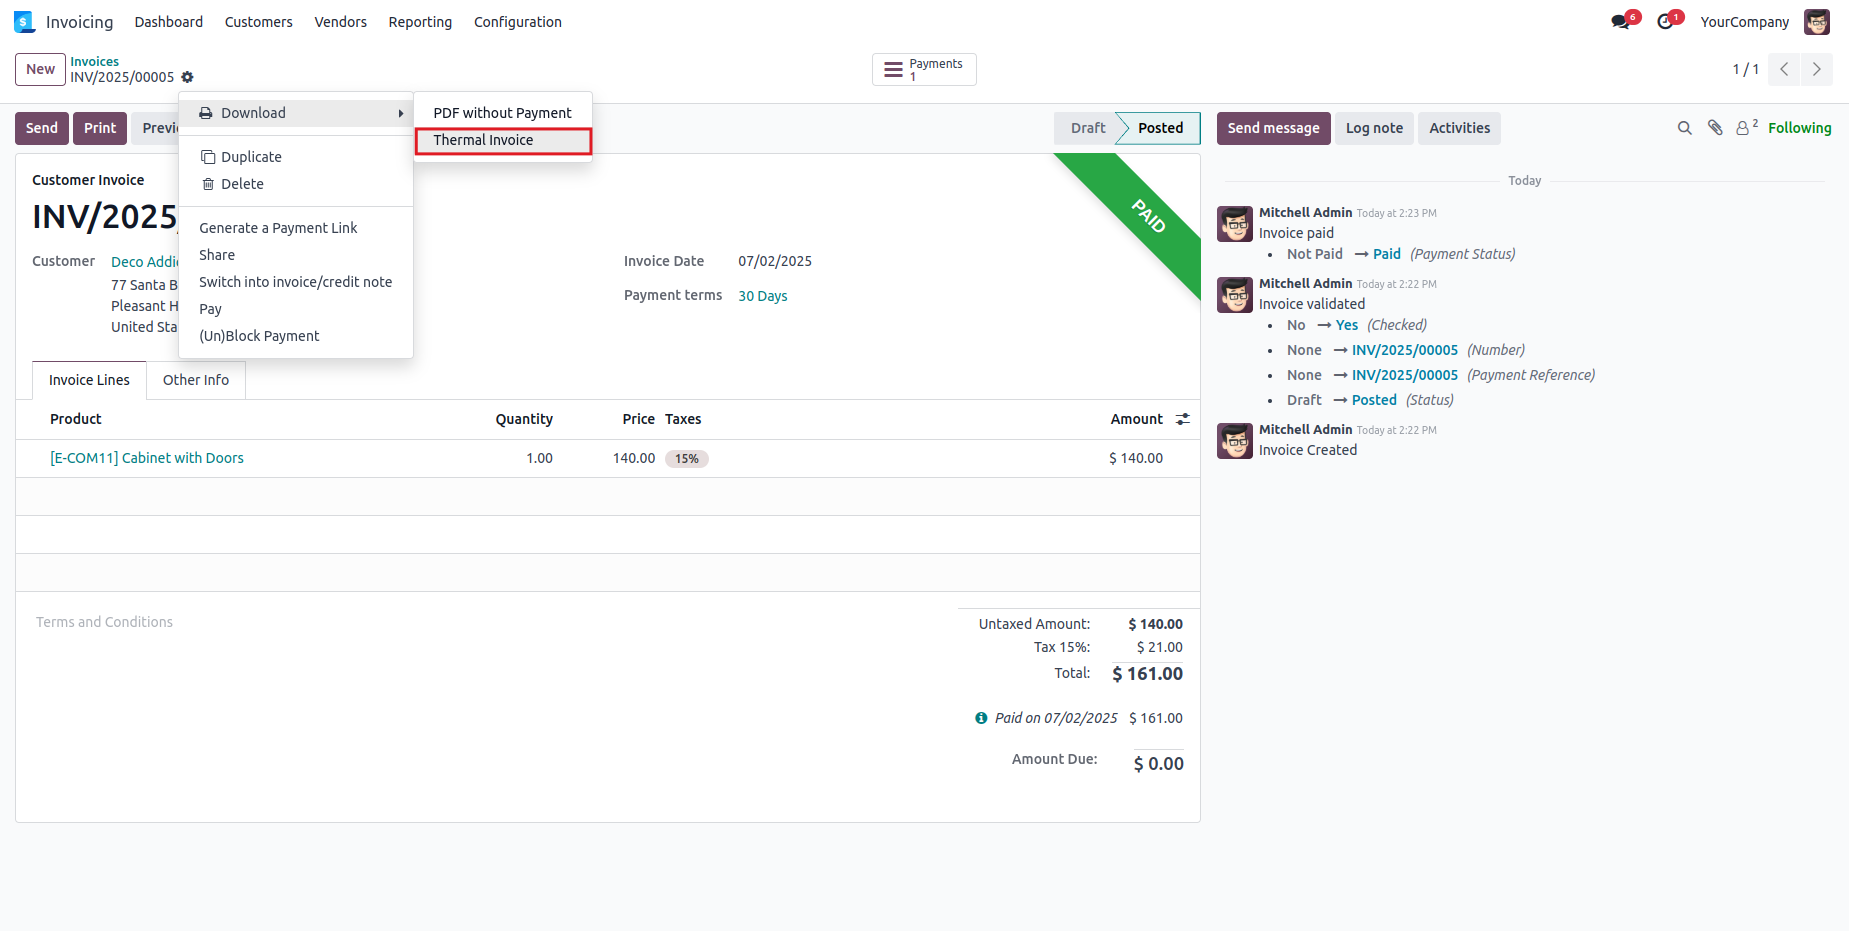Open attachments via the paperclip icon

coord(1715,128)
